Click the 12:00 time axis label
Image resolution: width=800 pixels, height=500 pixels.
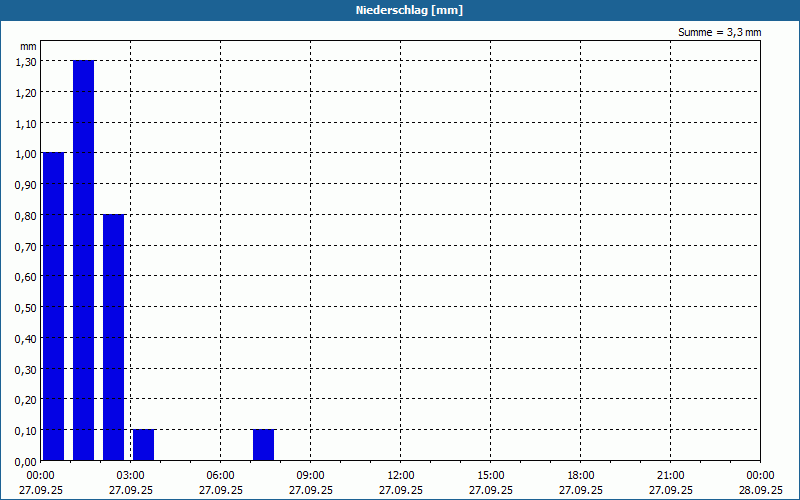[x=401, y=476]
